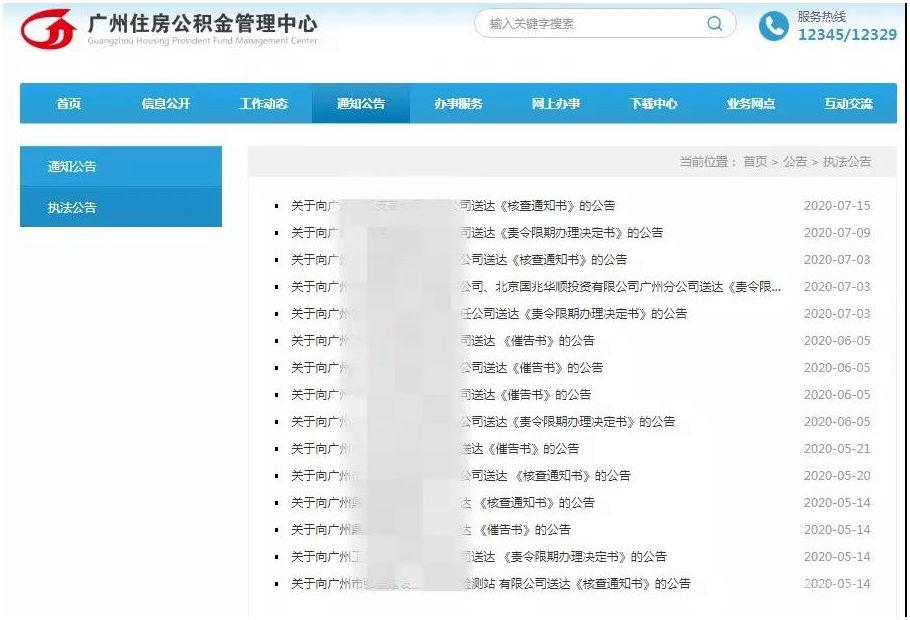910x620 pixels.
Task: Open the 信息公开 menu
Action: (166, 103)
